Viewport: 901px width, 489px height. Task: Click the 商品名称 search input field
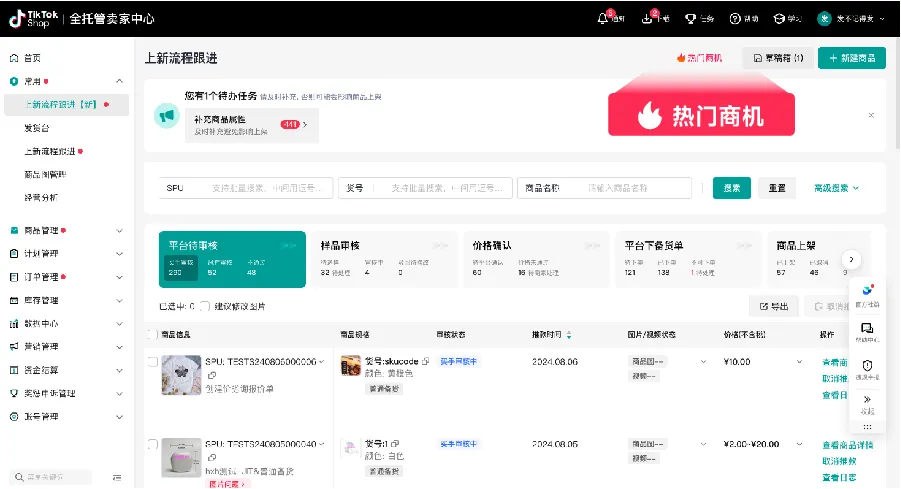coord(636,188)
